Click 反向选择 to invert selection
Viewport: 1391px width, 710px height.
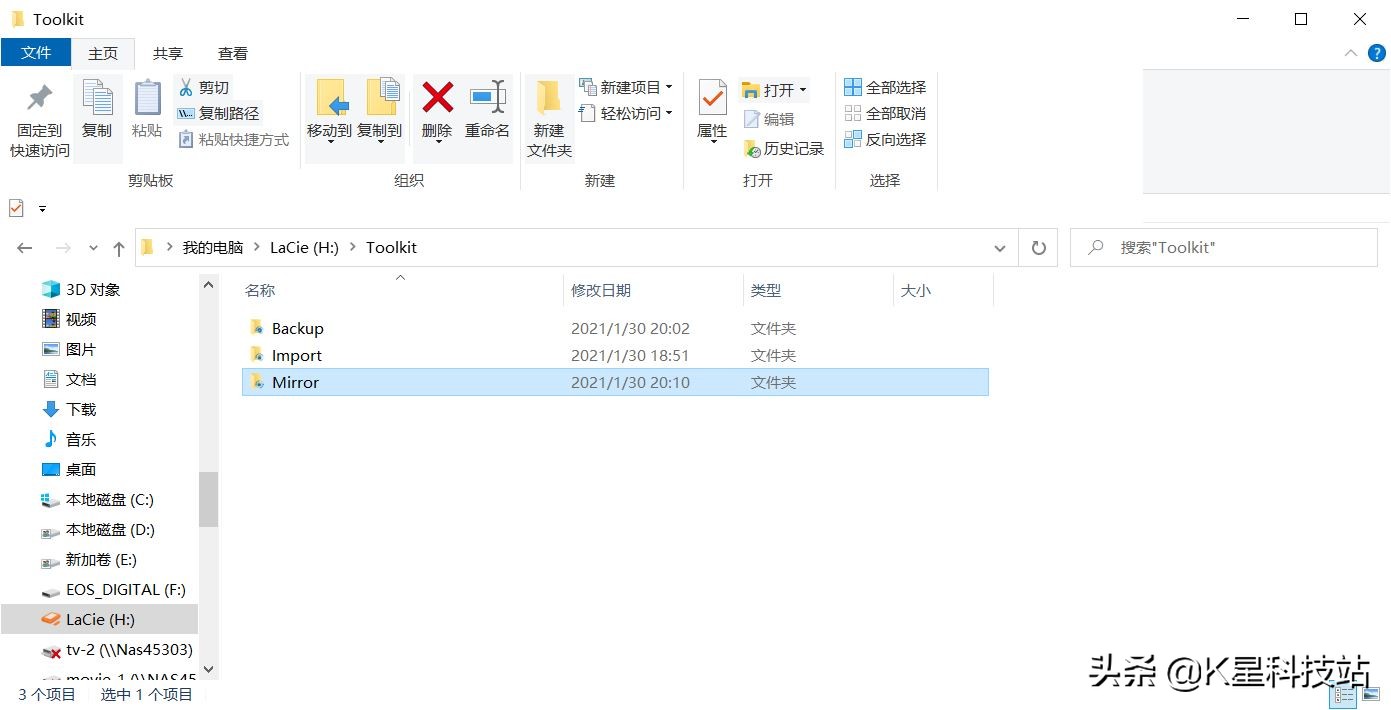coord(884,139)
